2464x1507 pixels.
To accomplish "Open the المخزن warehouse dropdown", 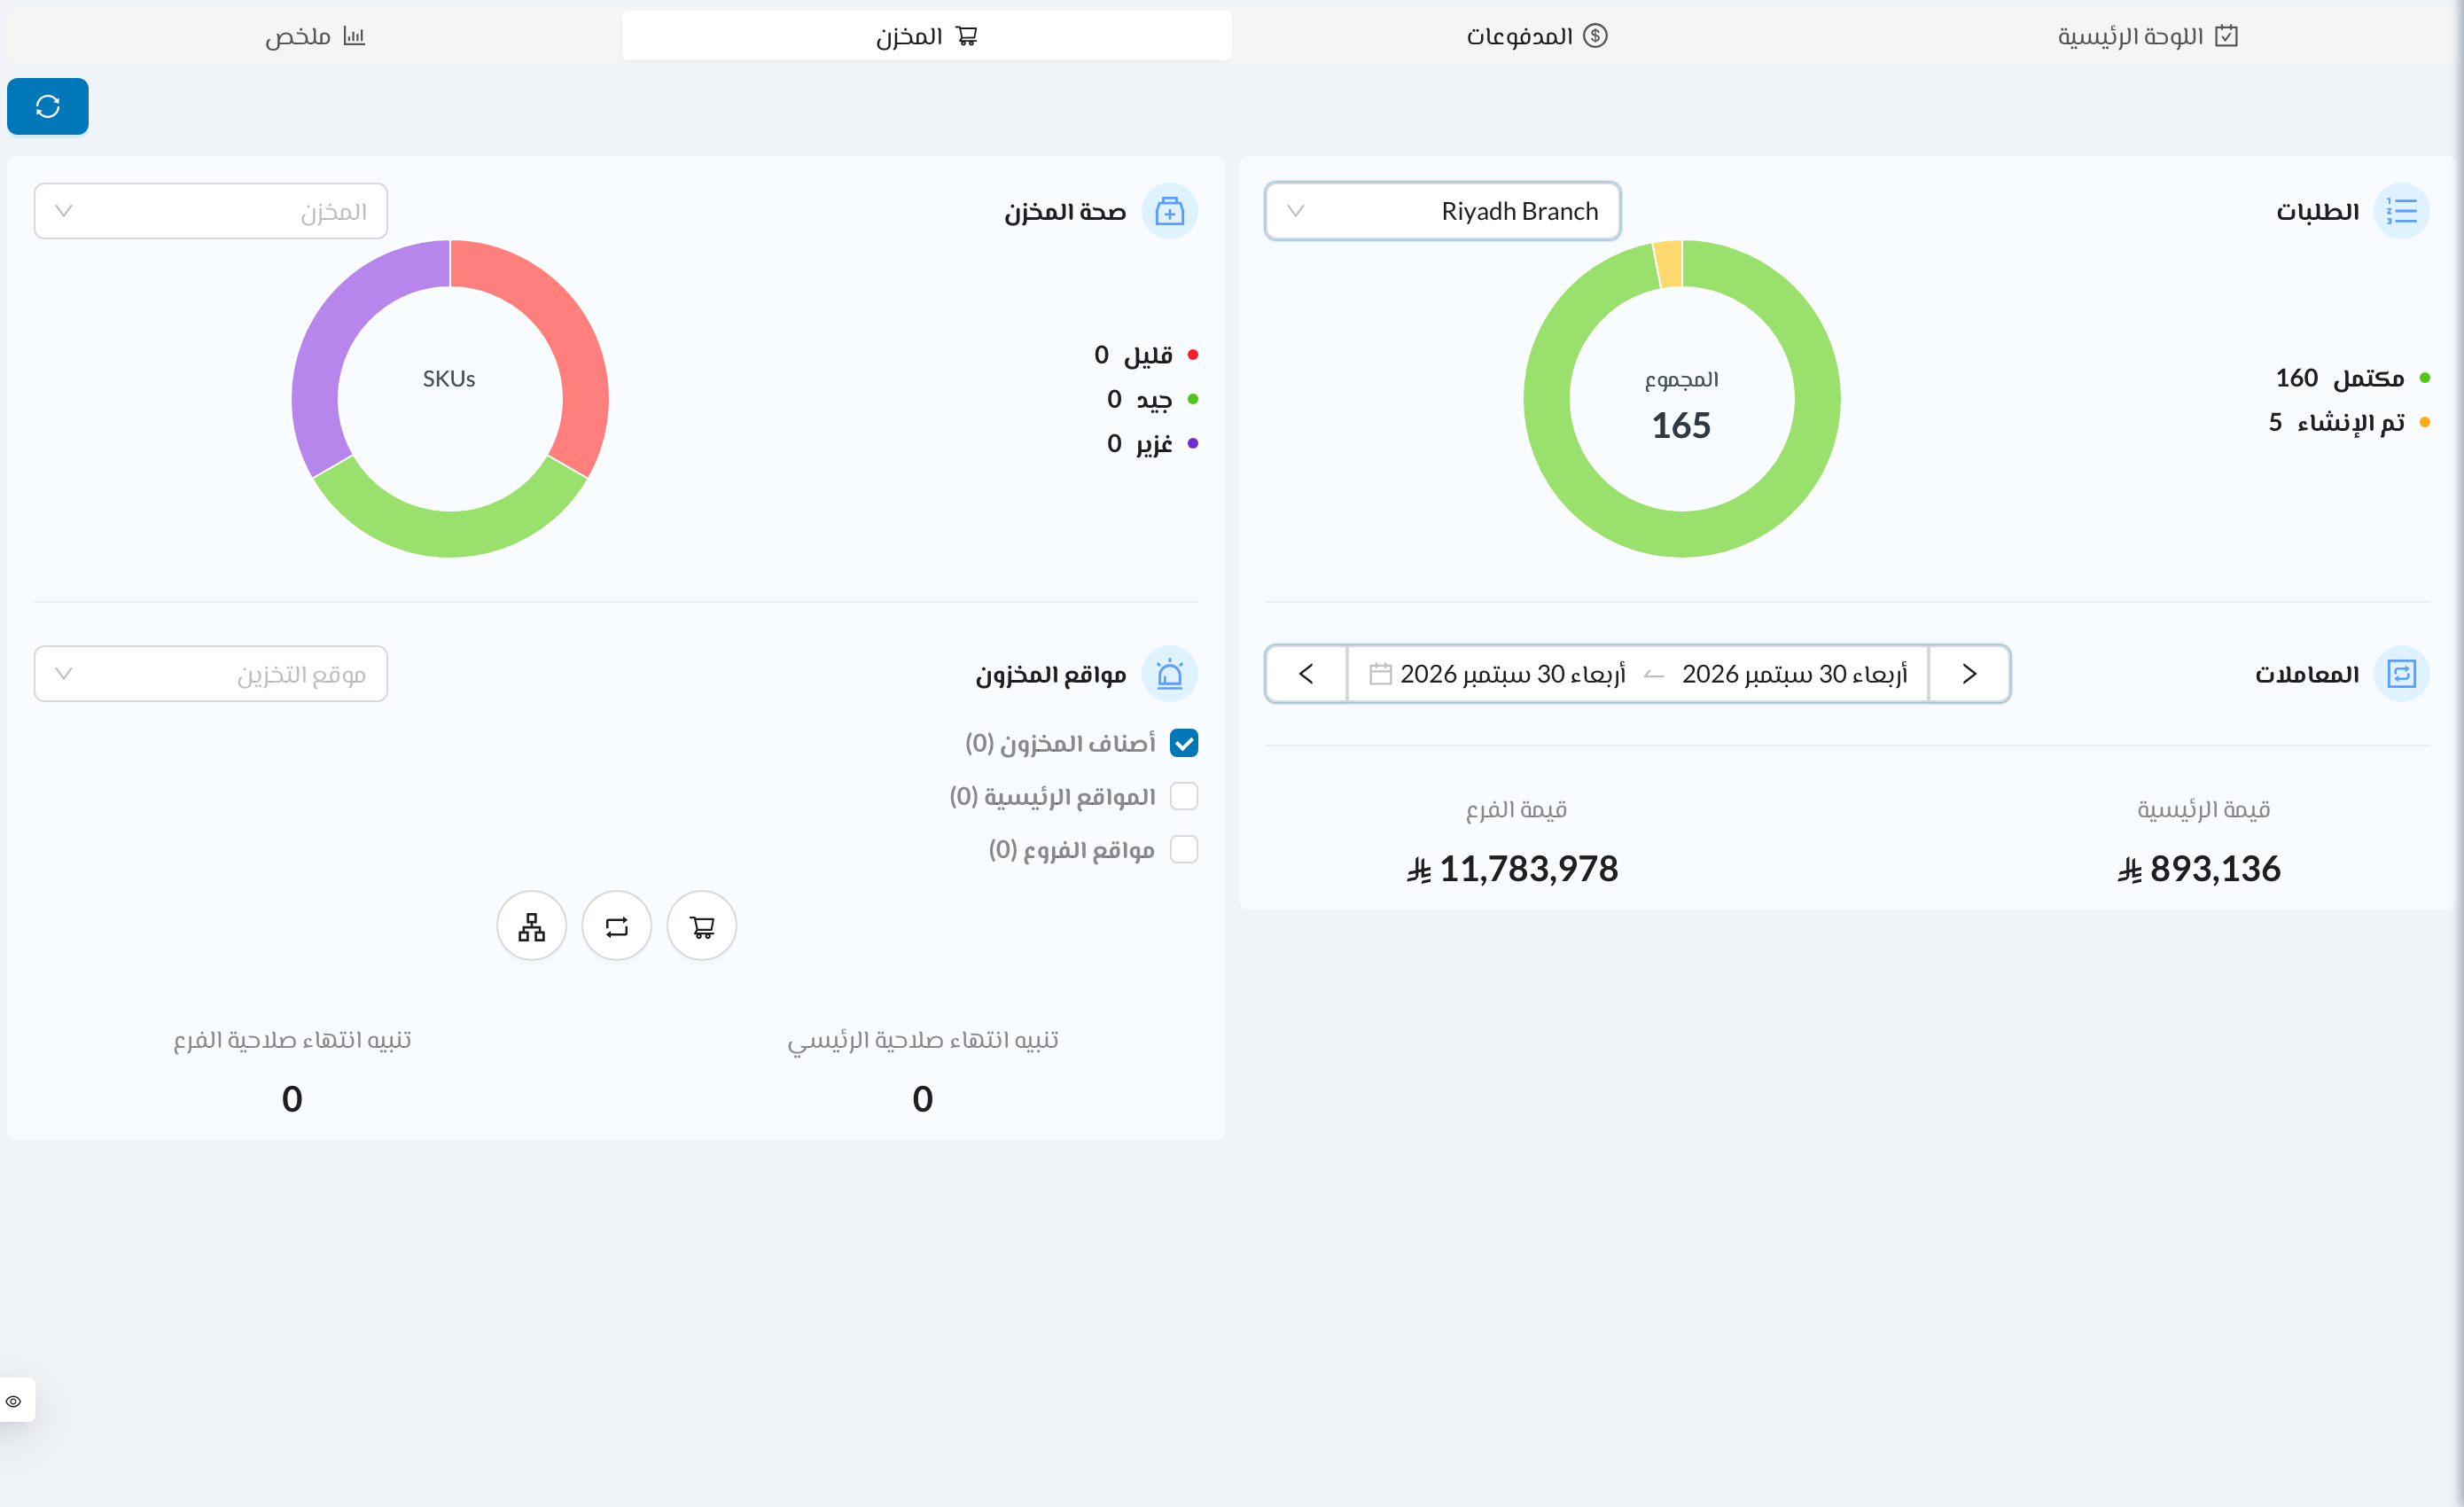I will (211, 211).
